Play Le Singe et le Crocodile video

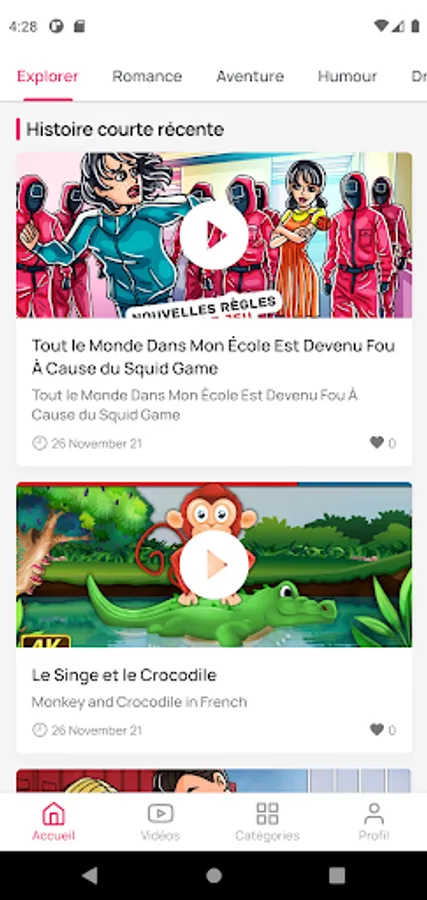[214, 564]
